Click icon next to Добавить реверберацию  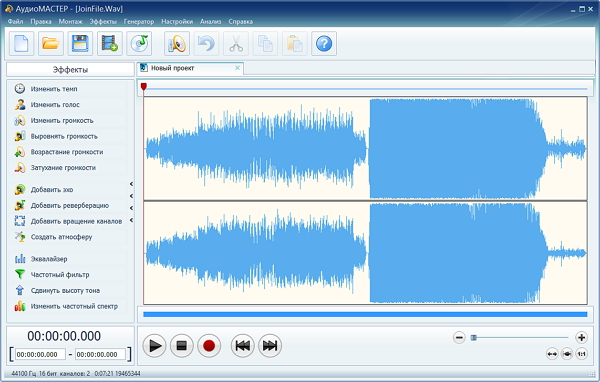[20, 206]
